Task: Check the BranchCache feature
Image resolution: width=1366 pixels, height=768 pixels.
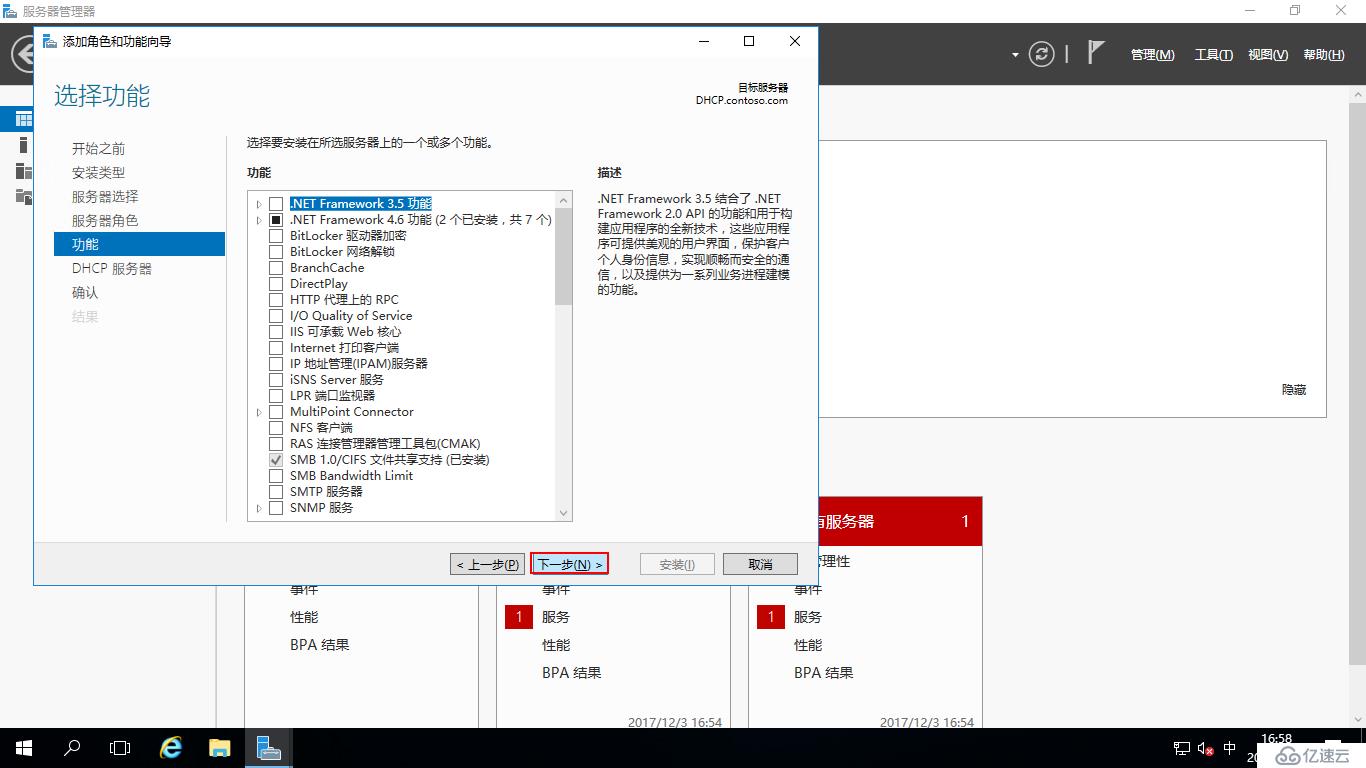Action: 276,268
